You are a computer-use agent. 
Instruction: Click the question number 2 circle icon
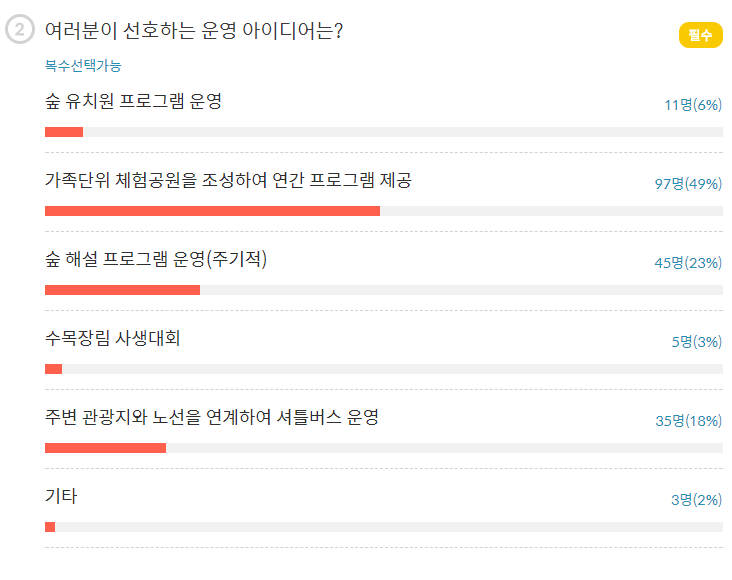pyautogui.click(x=20, y=31)
